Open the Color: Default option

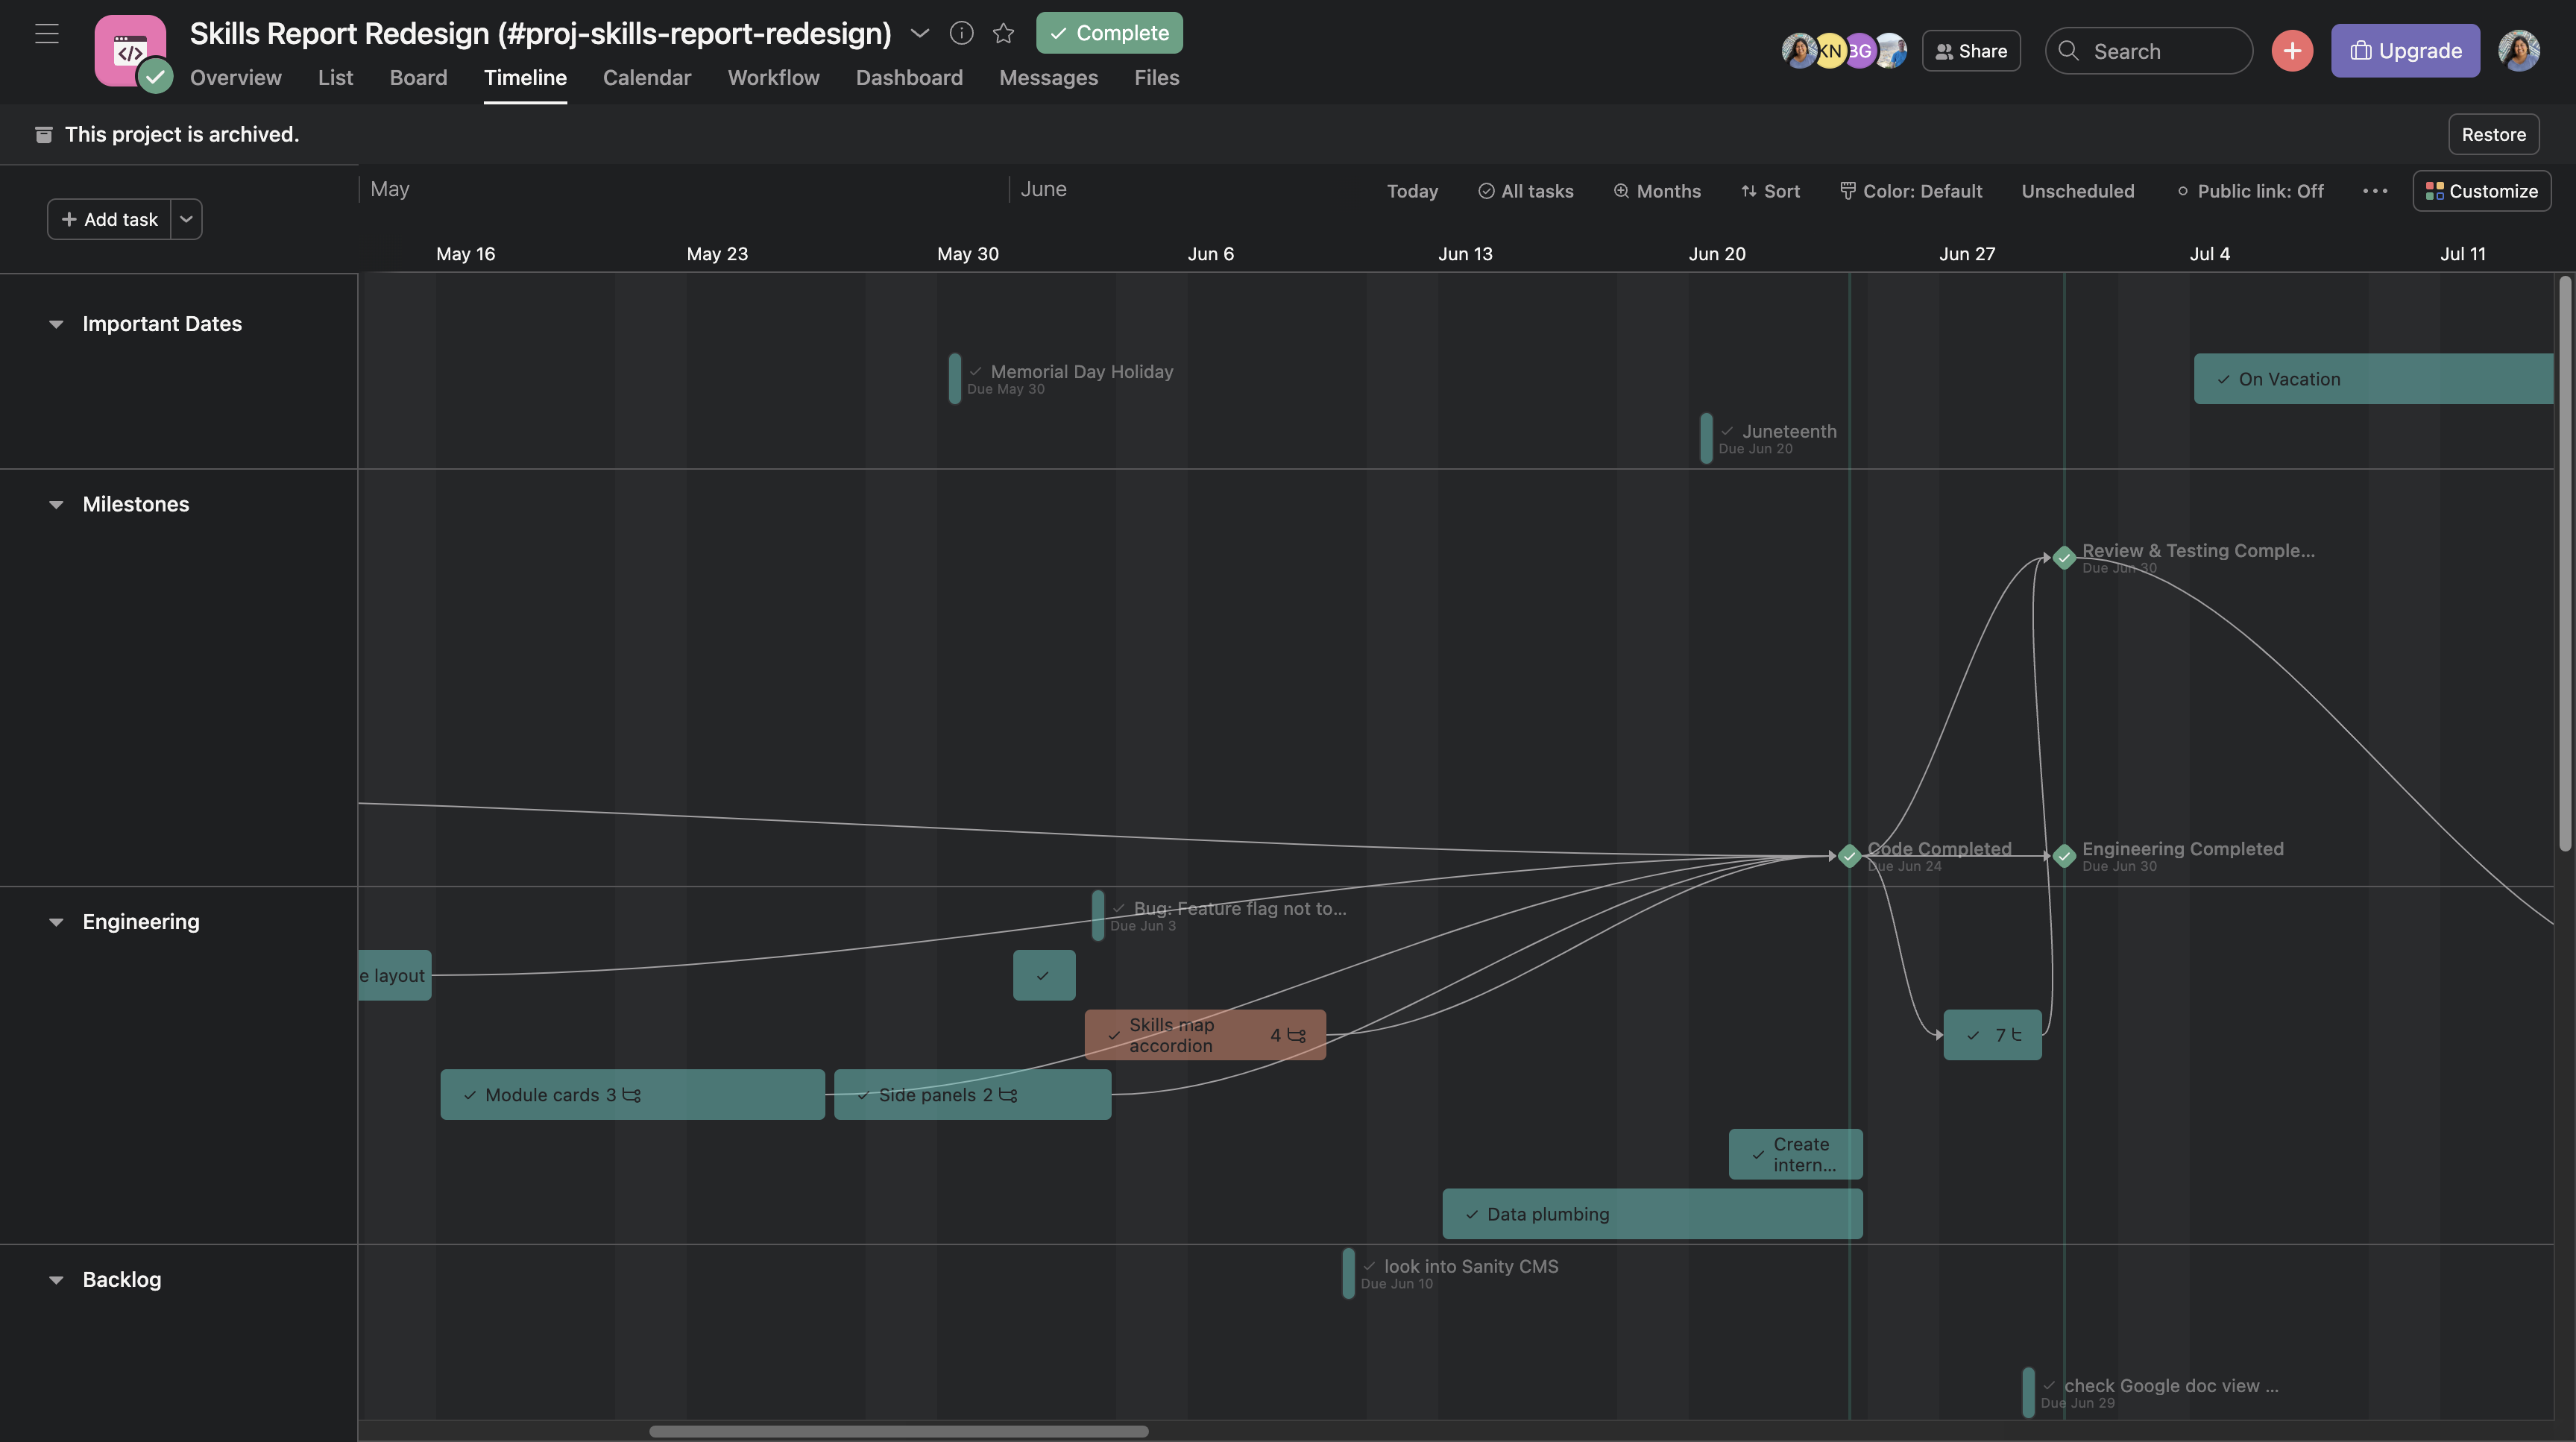coord(1910,191)
